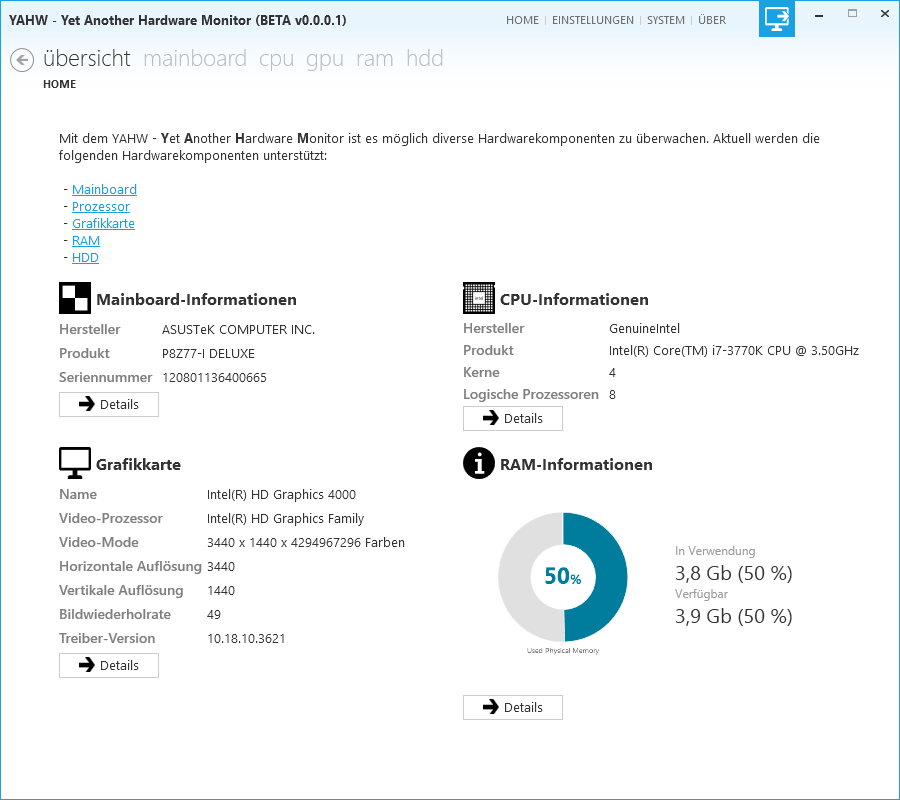Click the Bildwiederholrate value 49
Viewport: 900px width, 800px height.
[x=214, y=615]
